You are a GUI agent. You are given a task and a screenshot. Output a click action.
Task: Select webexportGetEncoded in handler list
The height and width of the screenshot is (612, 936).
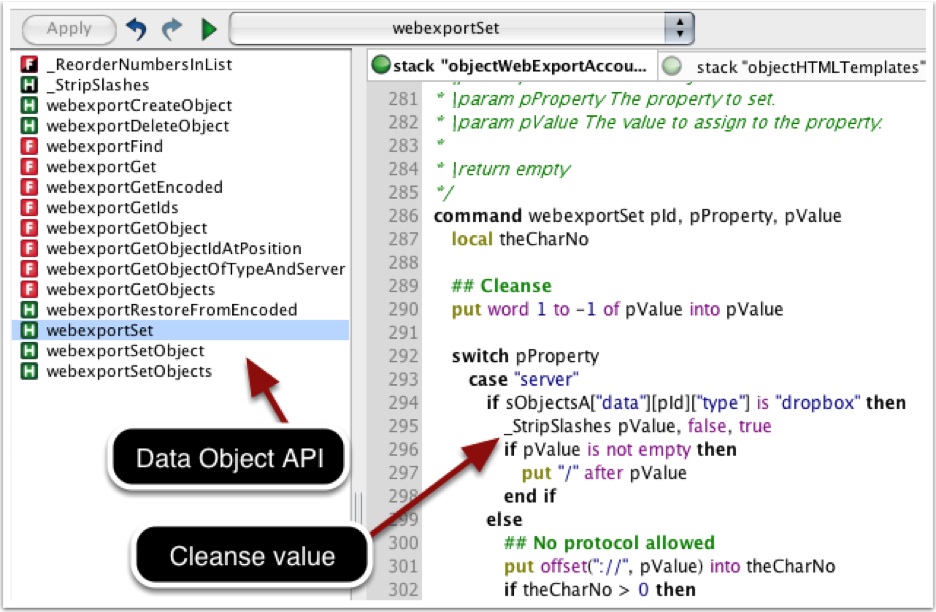135,187
